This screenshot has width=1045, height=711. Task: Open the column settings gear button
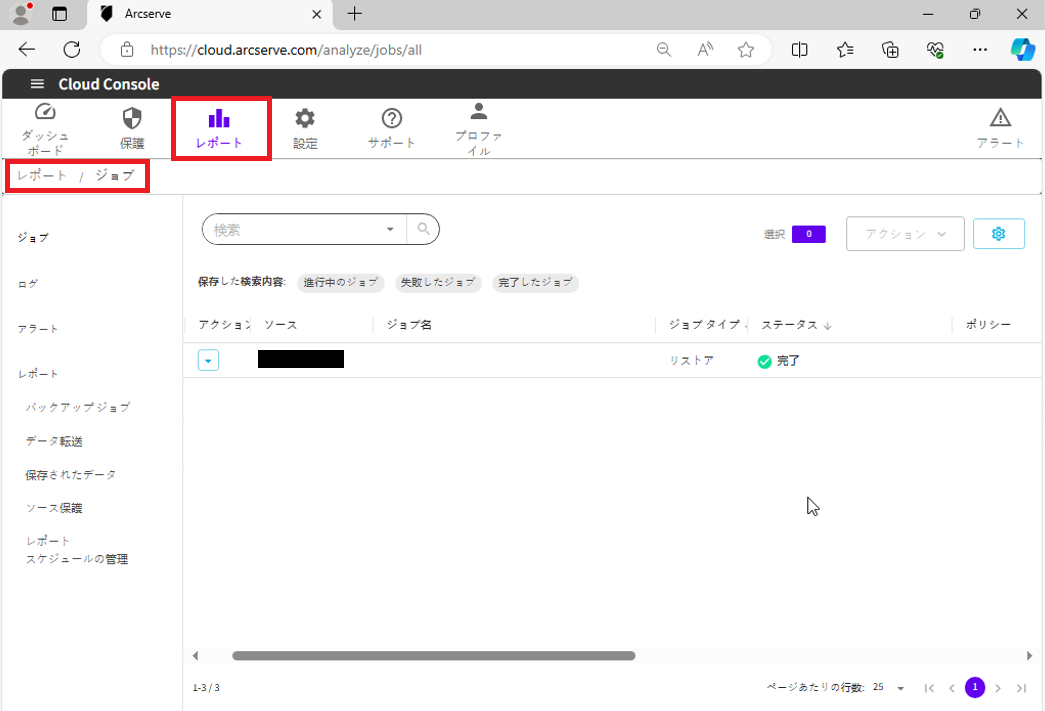[x=998, y=233]
